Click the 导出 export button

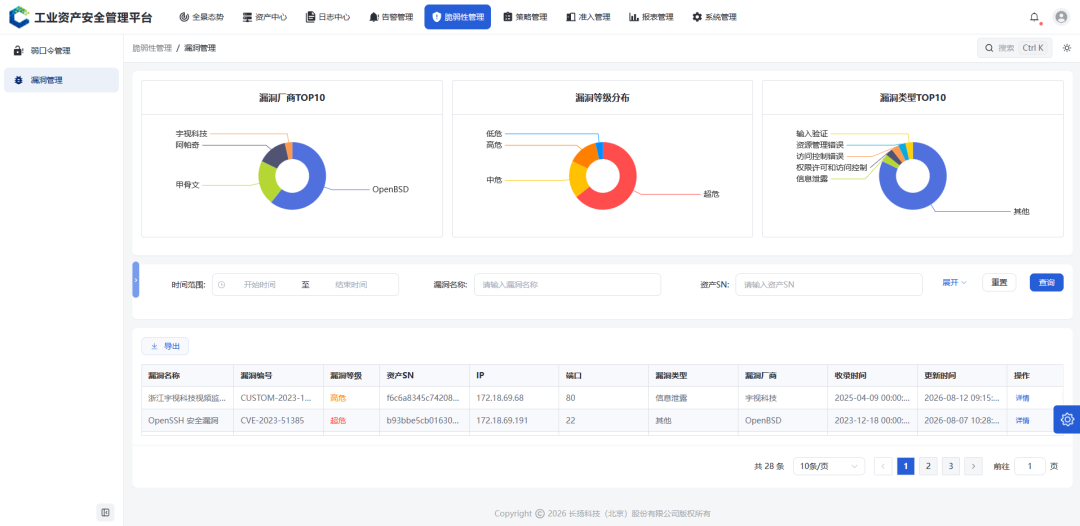coord(165,346)
